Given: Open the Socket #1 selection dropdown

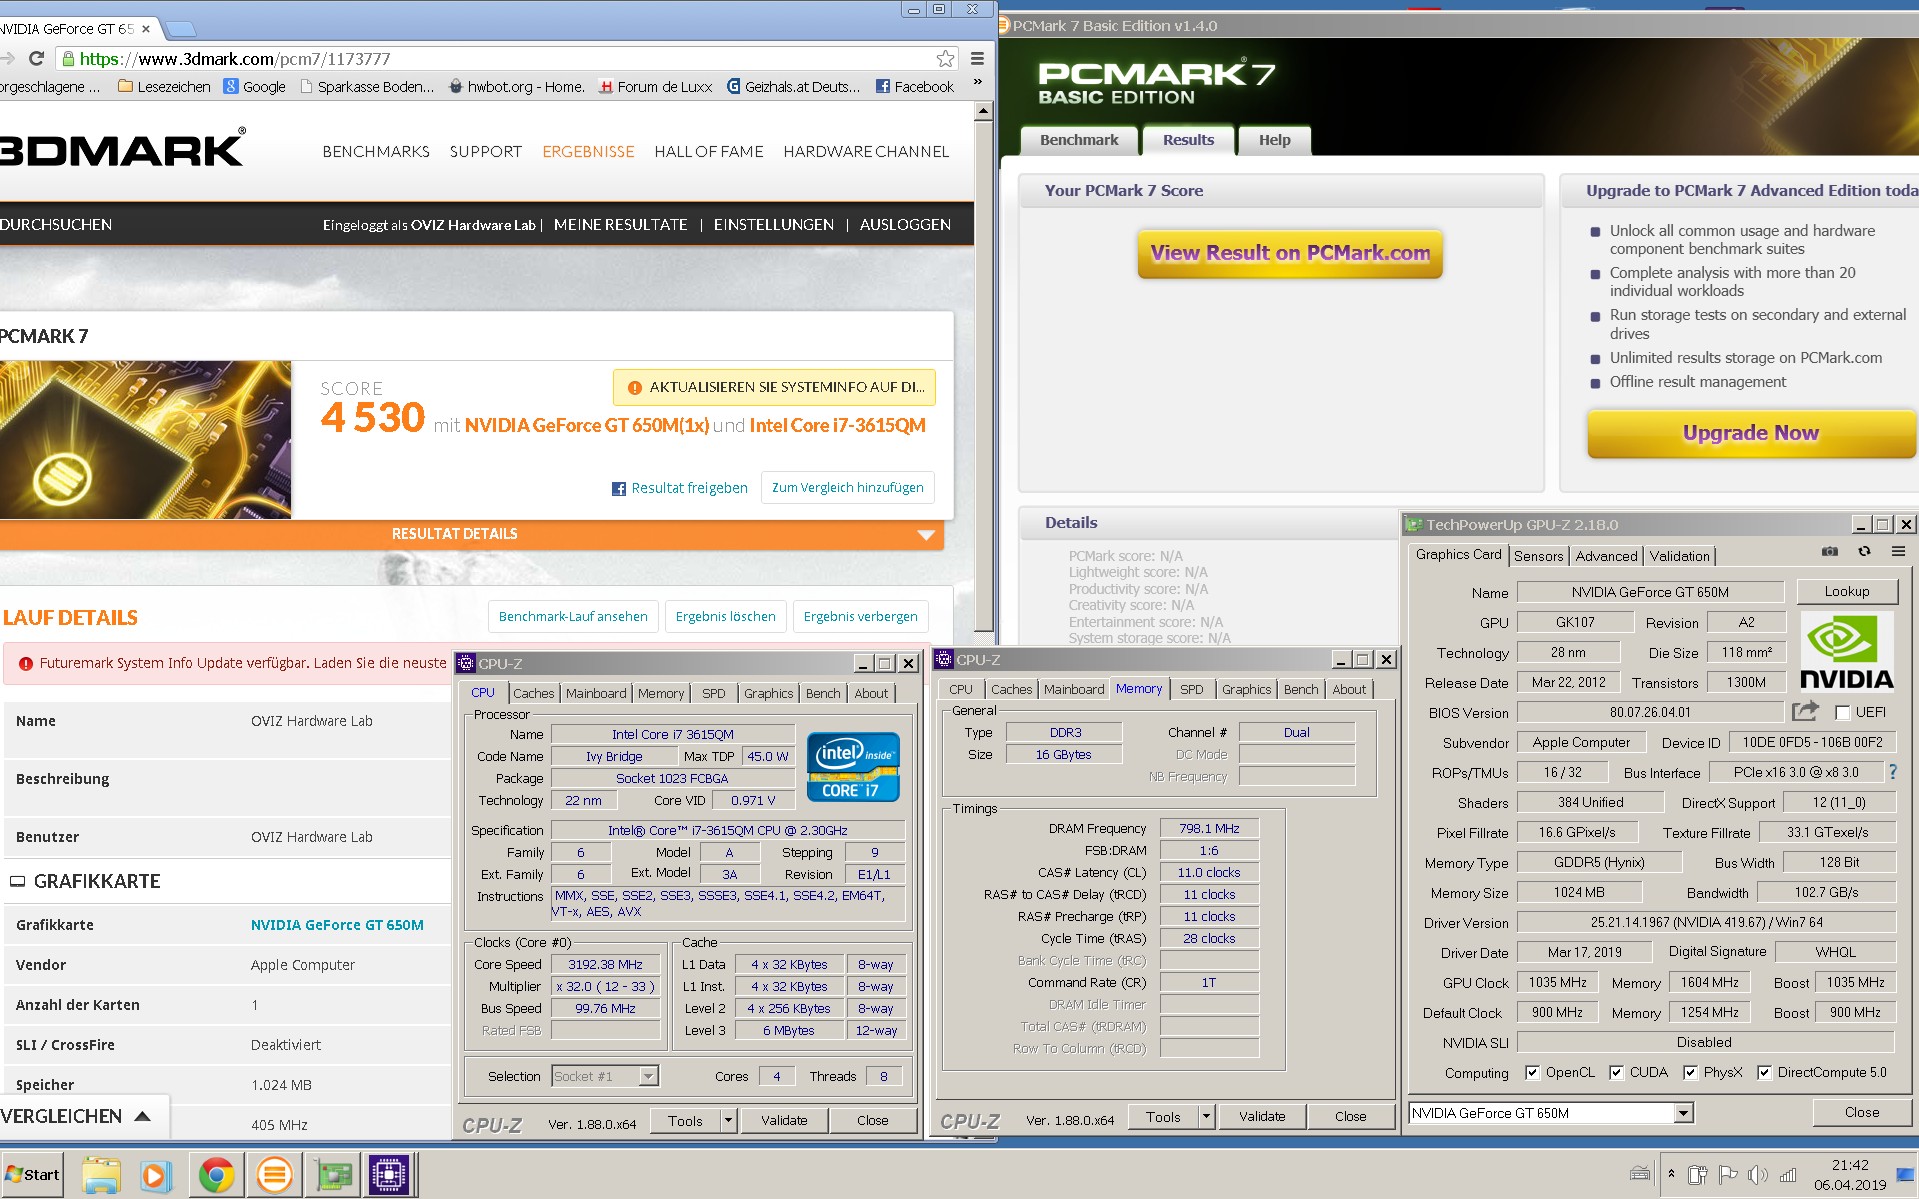Looking at the screenshot, I should (x=649, y=1076).
